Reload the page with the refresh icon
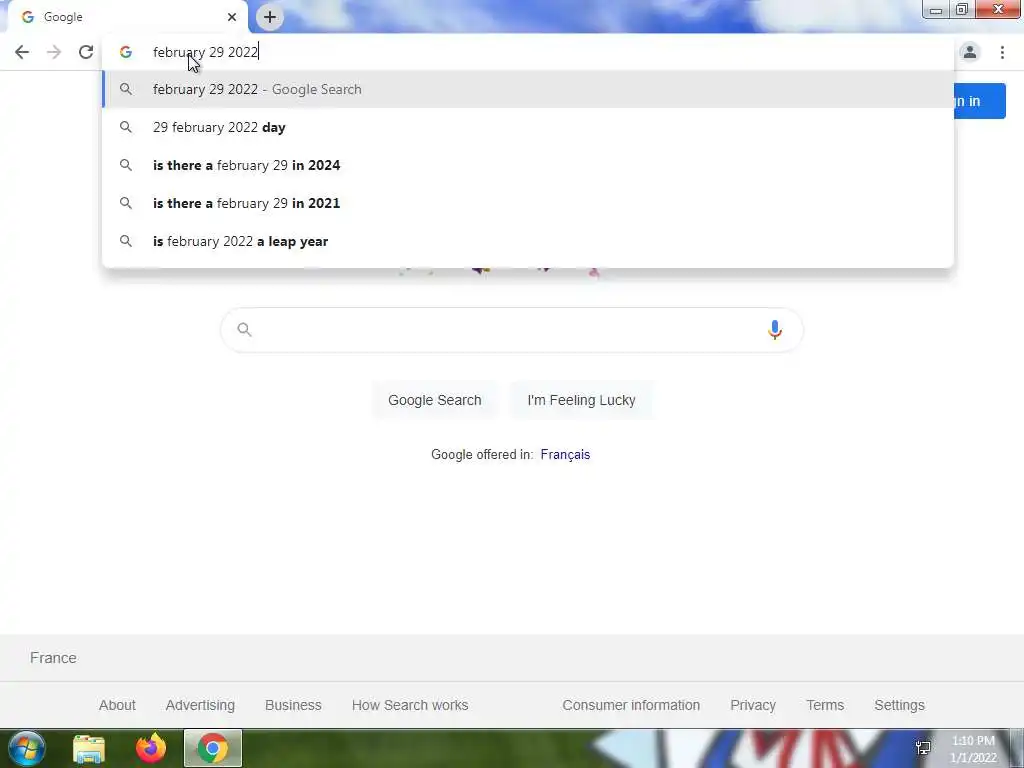This screenshot has width=1024, height=768. tap(86, 52)
